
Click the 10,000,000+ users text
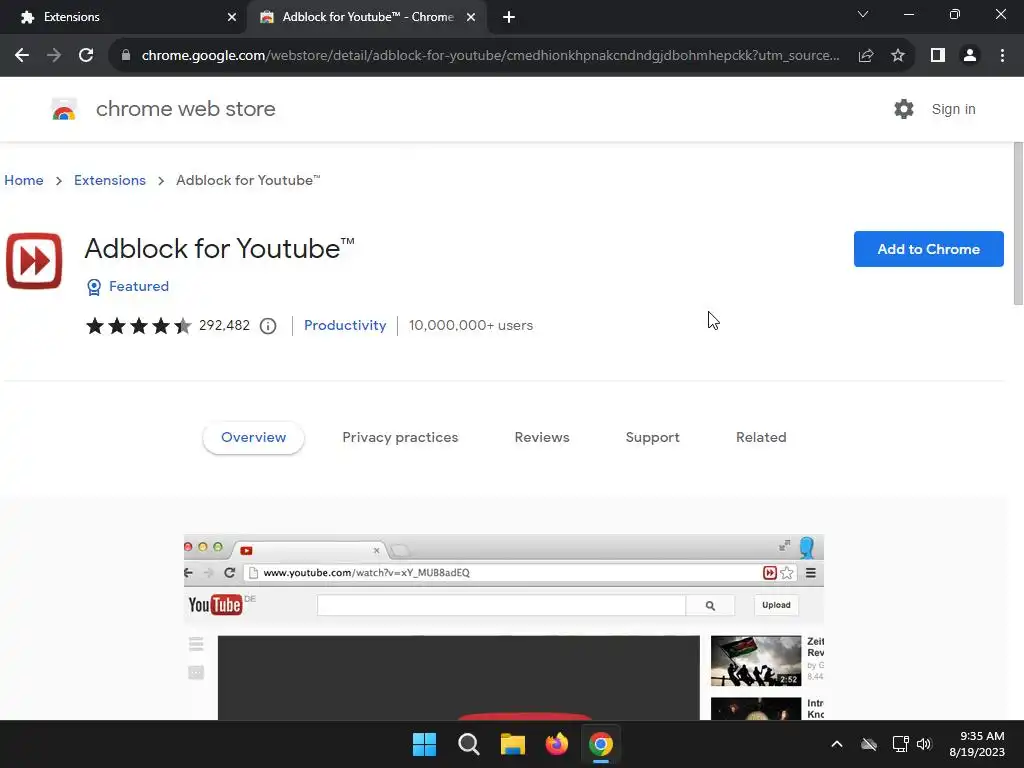[471, 325]
